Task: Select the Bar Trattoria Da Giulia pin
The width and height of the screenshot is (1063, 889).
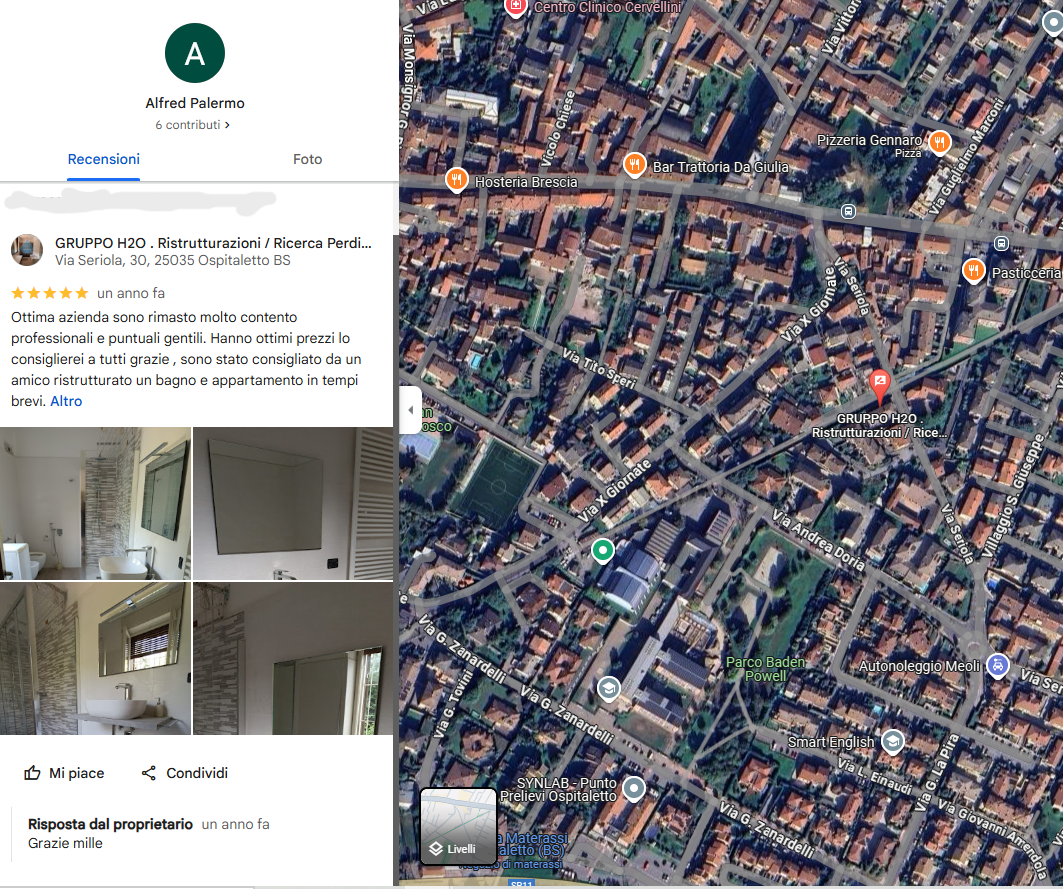Action: (x=635, y=165)
